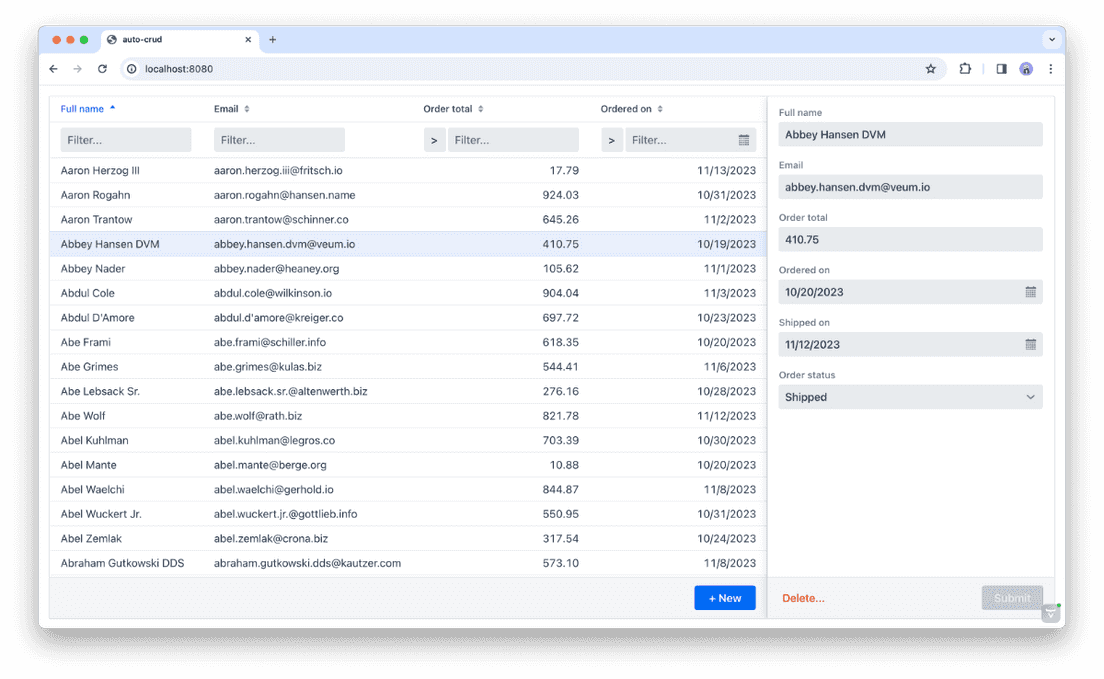The image size is (1104, 679).
Task: Bookmark the page with the star icon
Action: 930,68
